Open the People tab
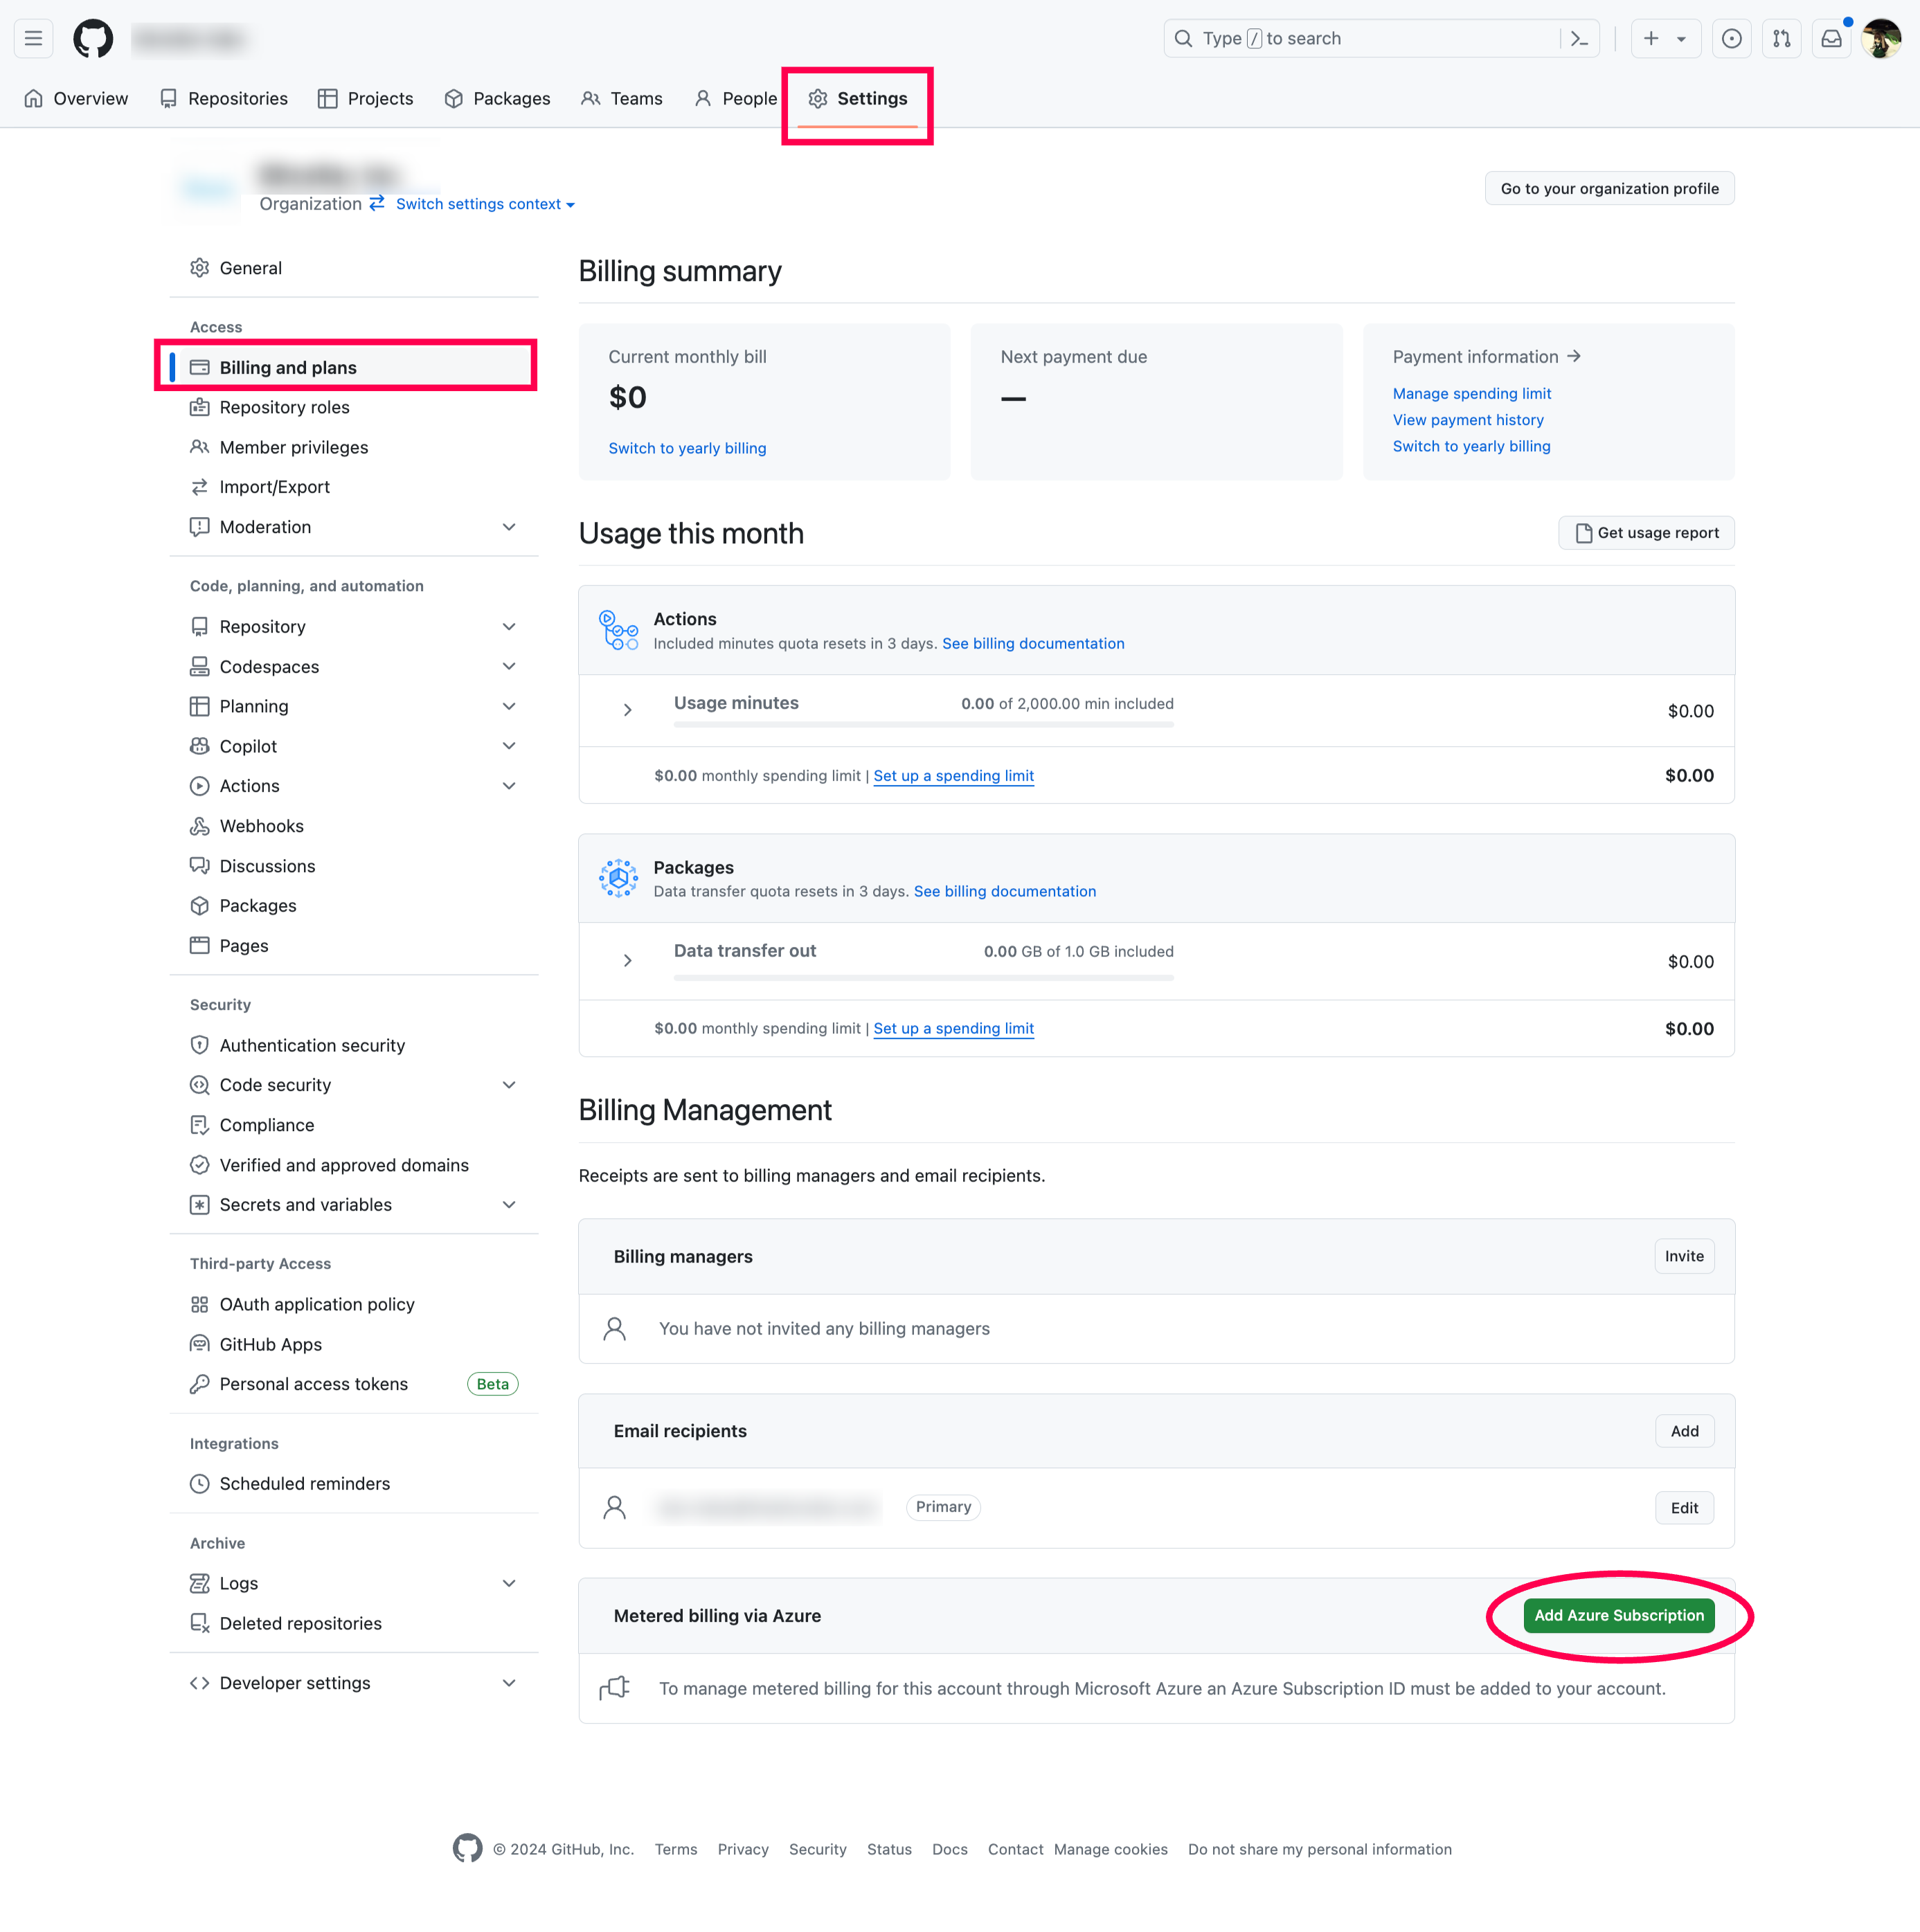 (x=735, y=98)
